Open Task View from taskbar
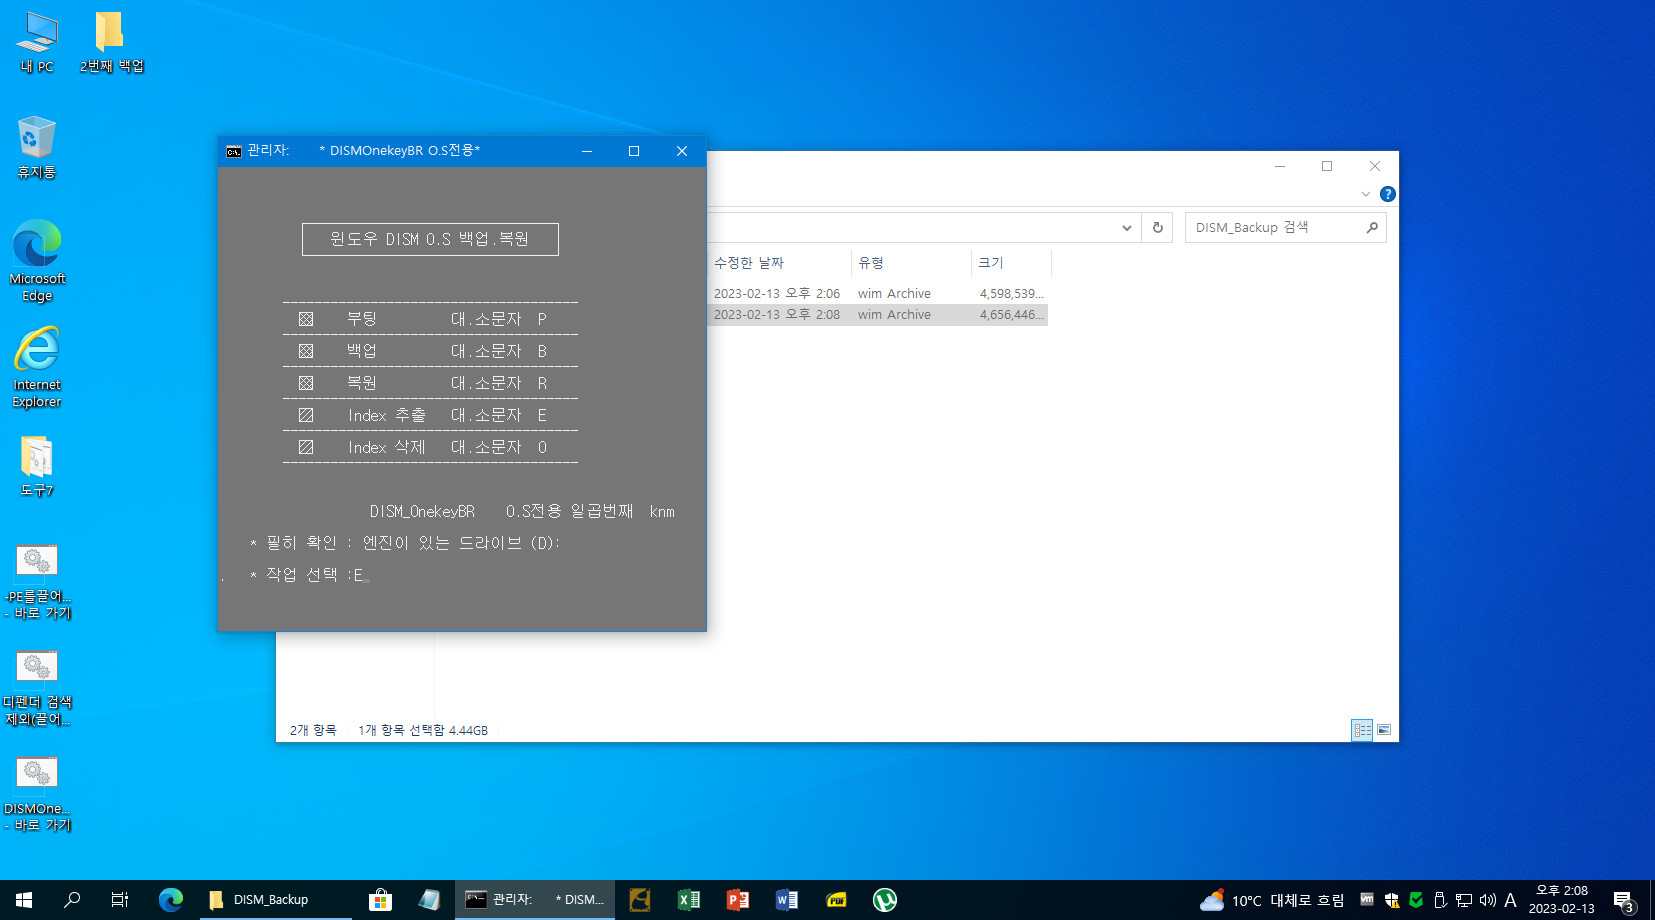The image size is (1655, 920). 120,900
